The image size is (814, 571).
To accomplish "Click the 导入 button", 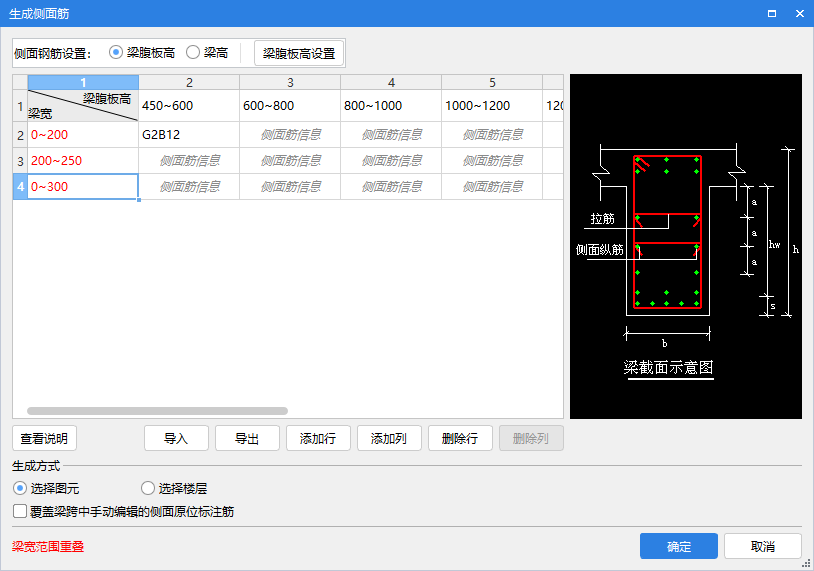I will tap(176, 439).
